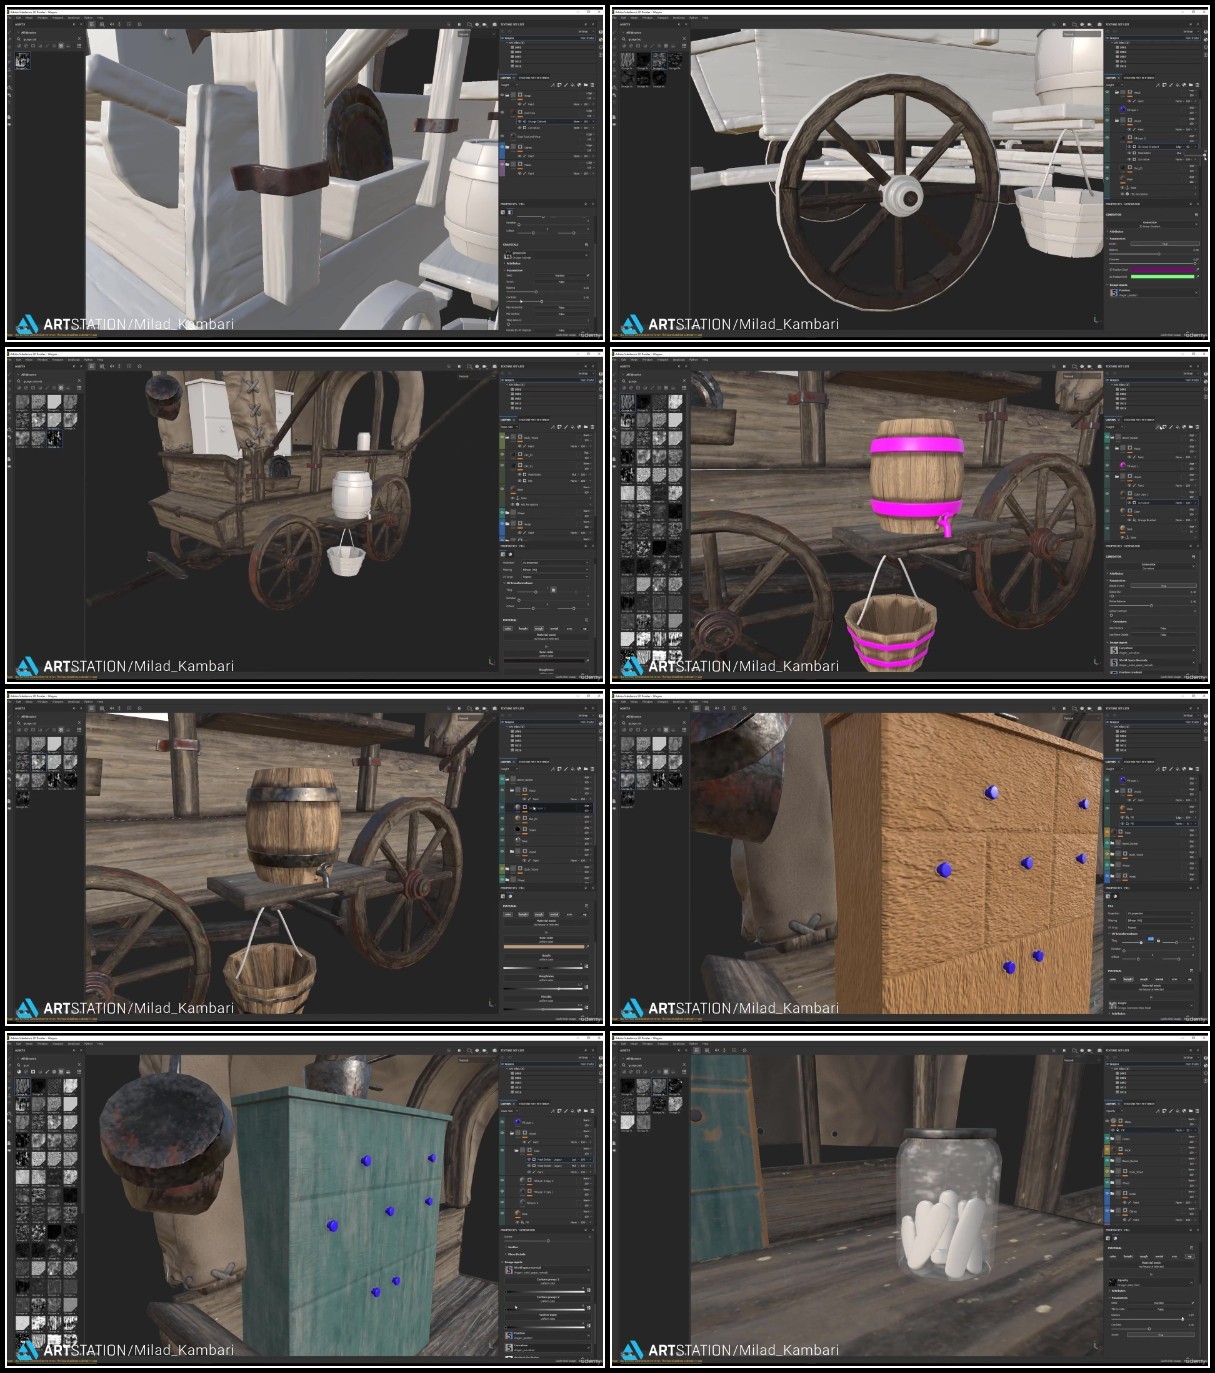Click base color swatch, metal-banded barrel screenshot

coord(544,947)
